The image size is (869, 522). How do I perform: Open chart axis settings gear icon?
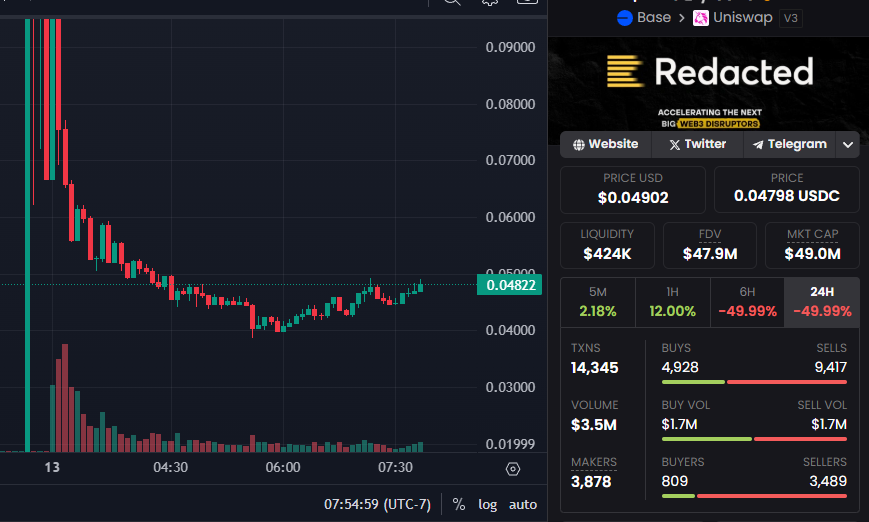[x=513, y=469]
